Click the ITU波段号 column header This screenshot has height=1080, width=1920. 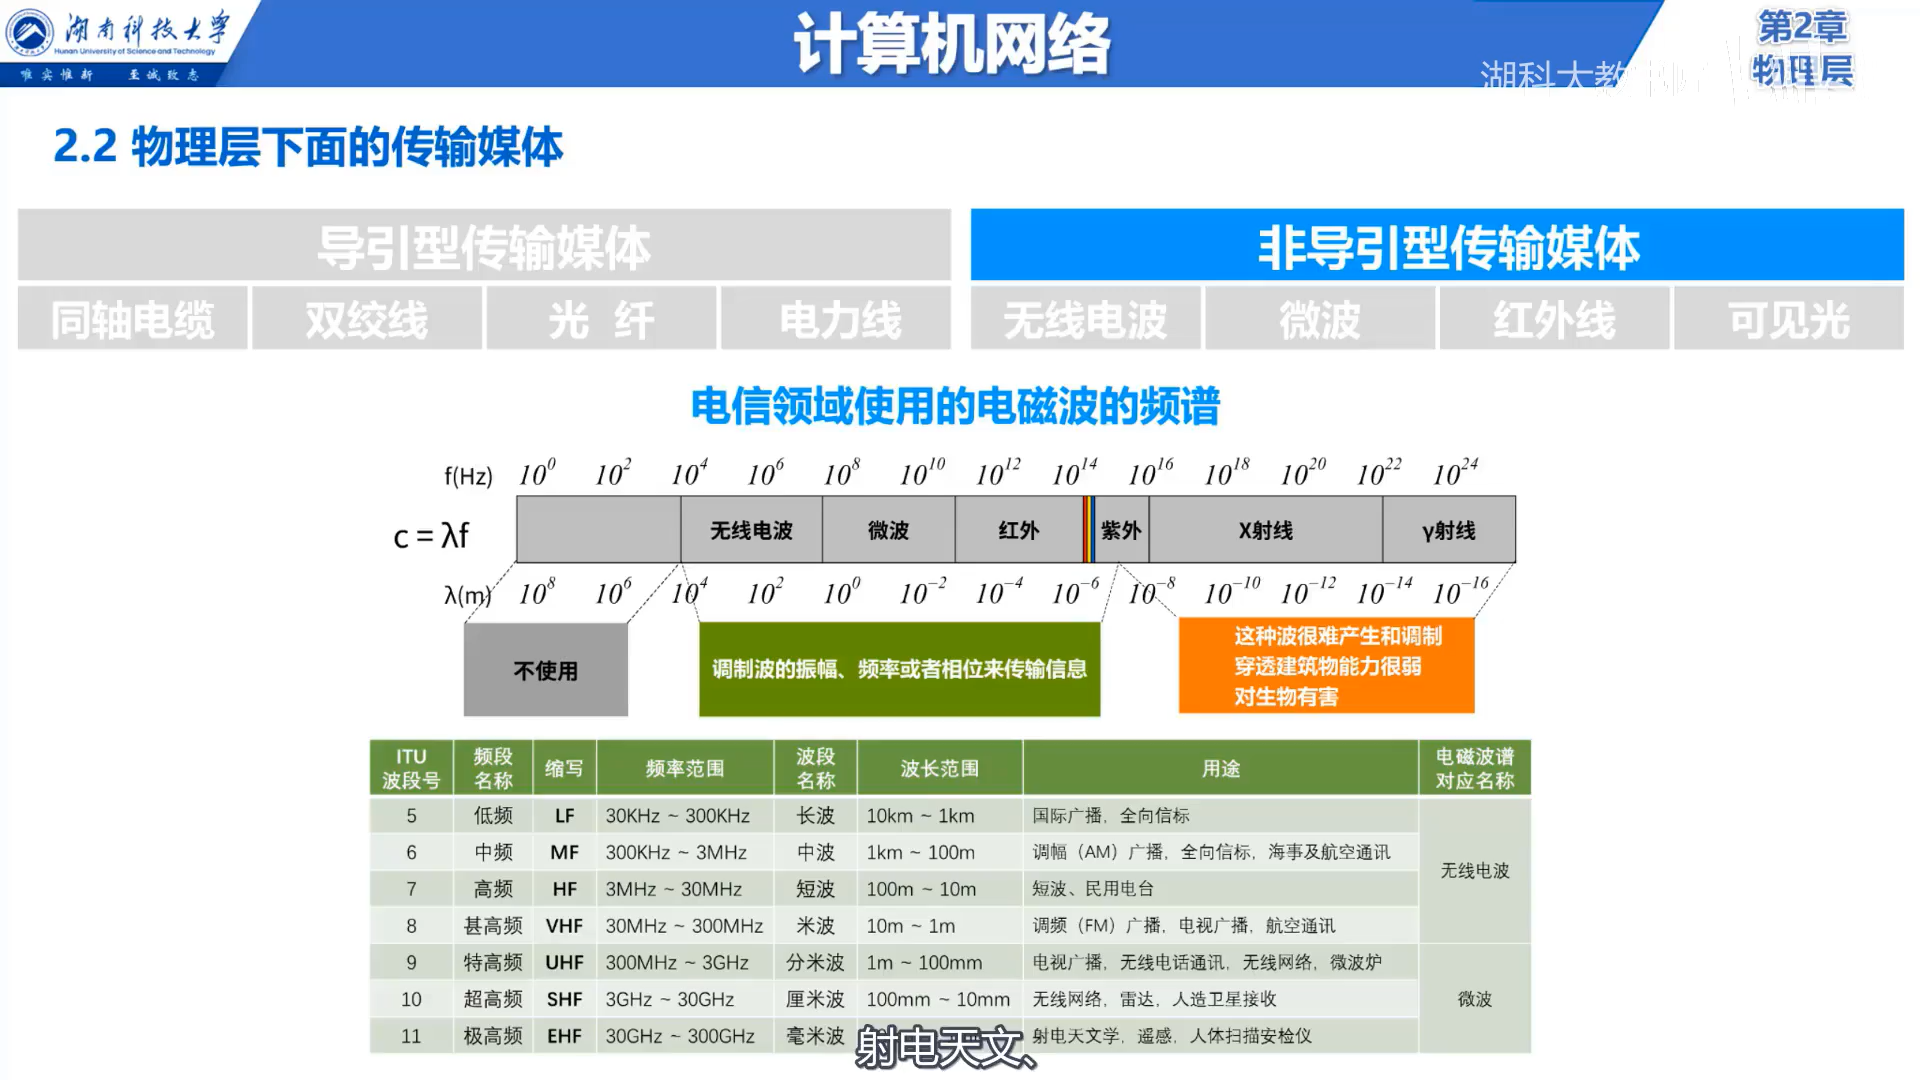coord(411,768)
